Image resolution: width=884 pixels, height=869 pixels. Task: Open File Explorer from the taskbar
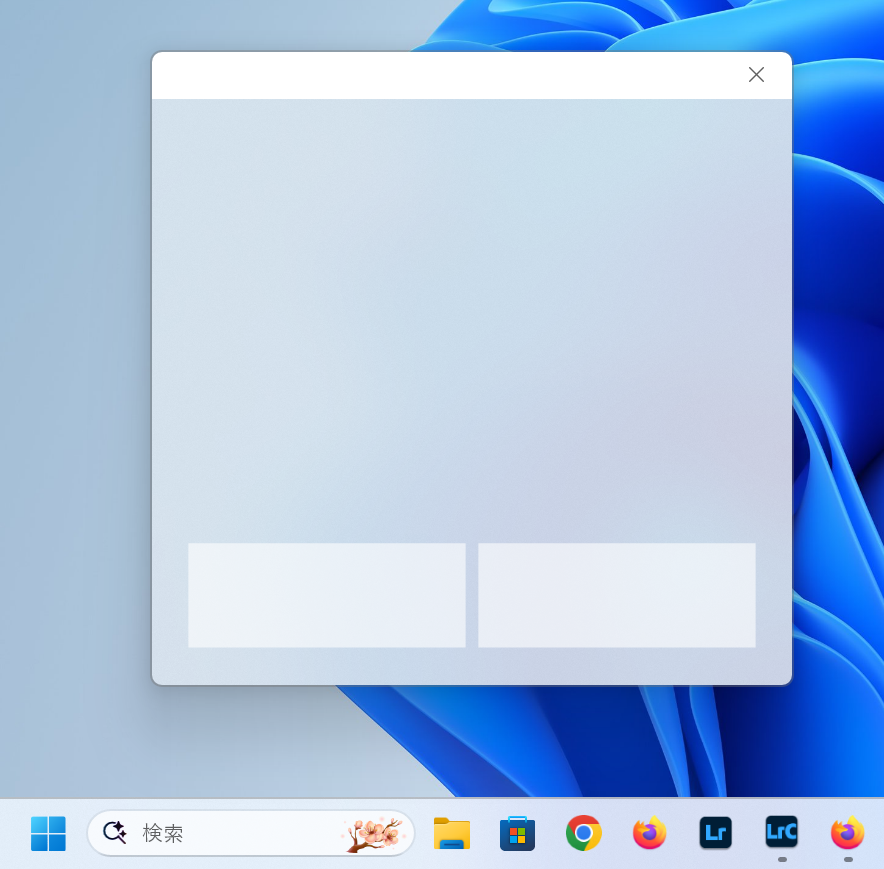452,833
